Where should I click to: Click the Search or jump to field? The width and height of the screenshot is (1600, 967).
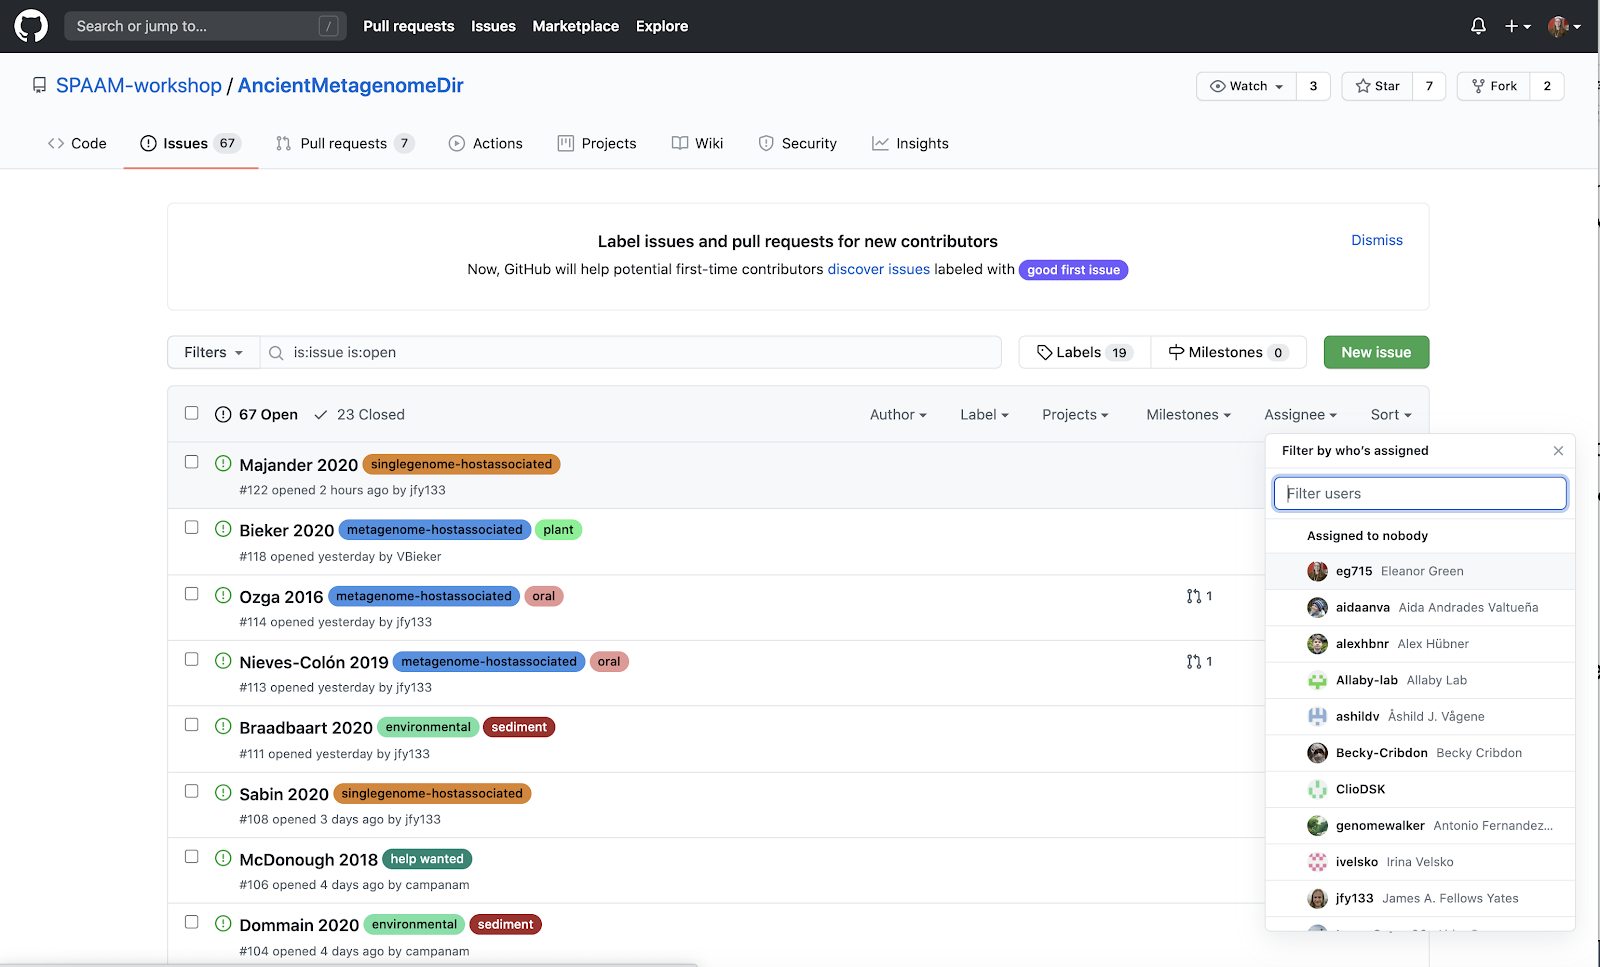[205, 26]
